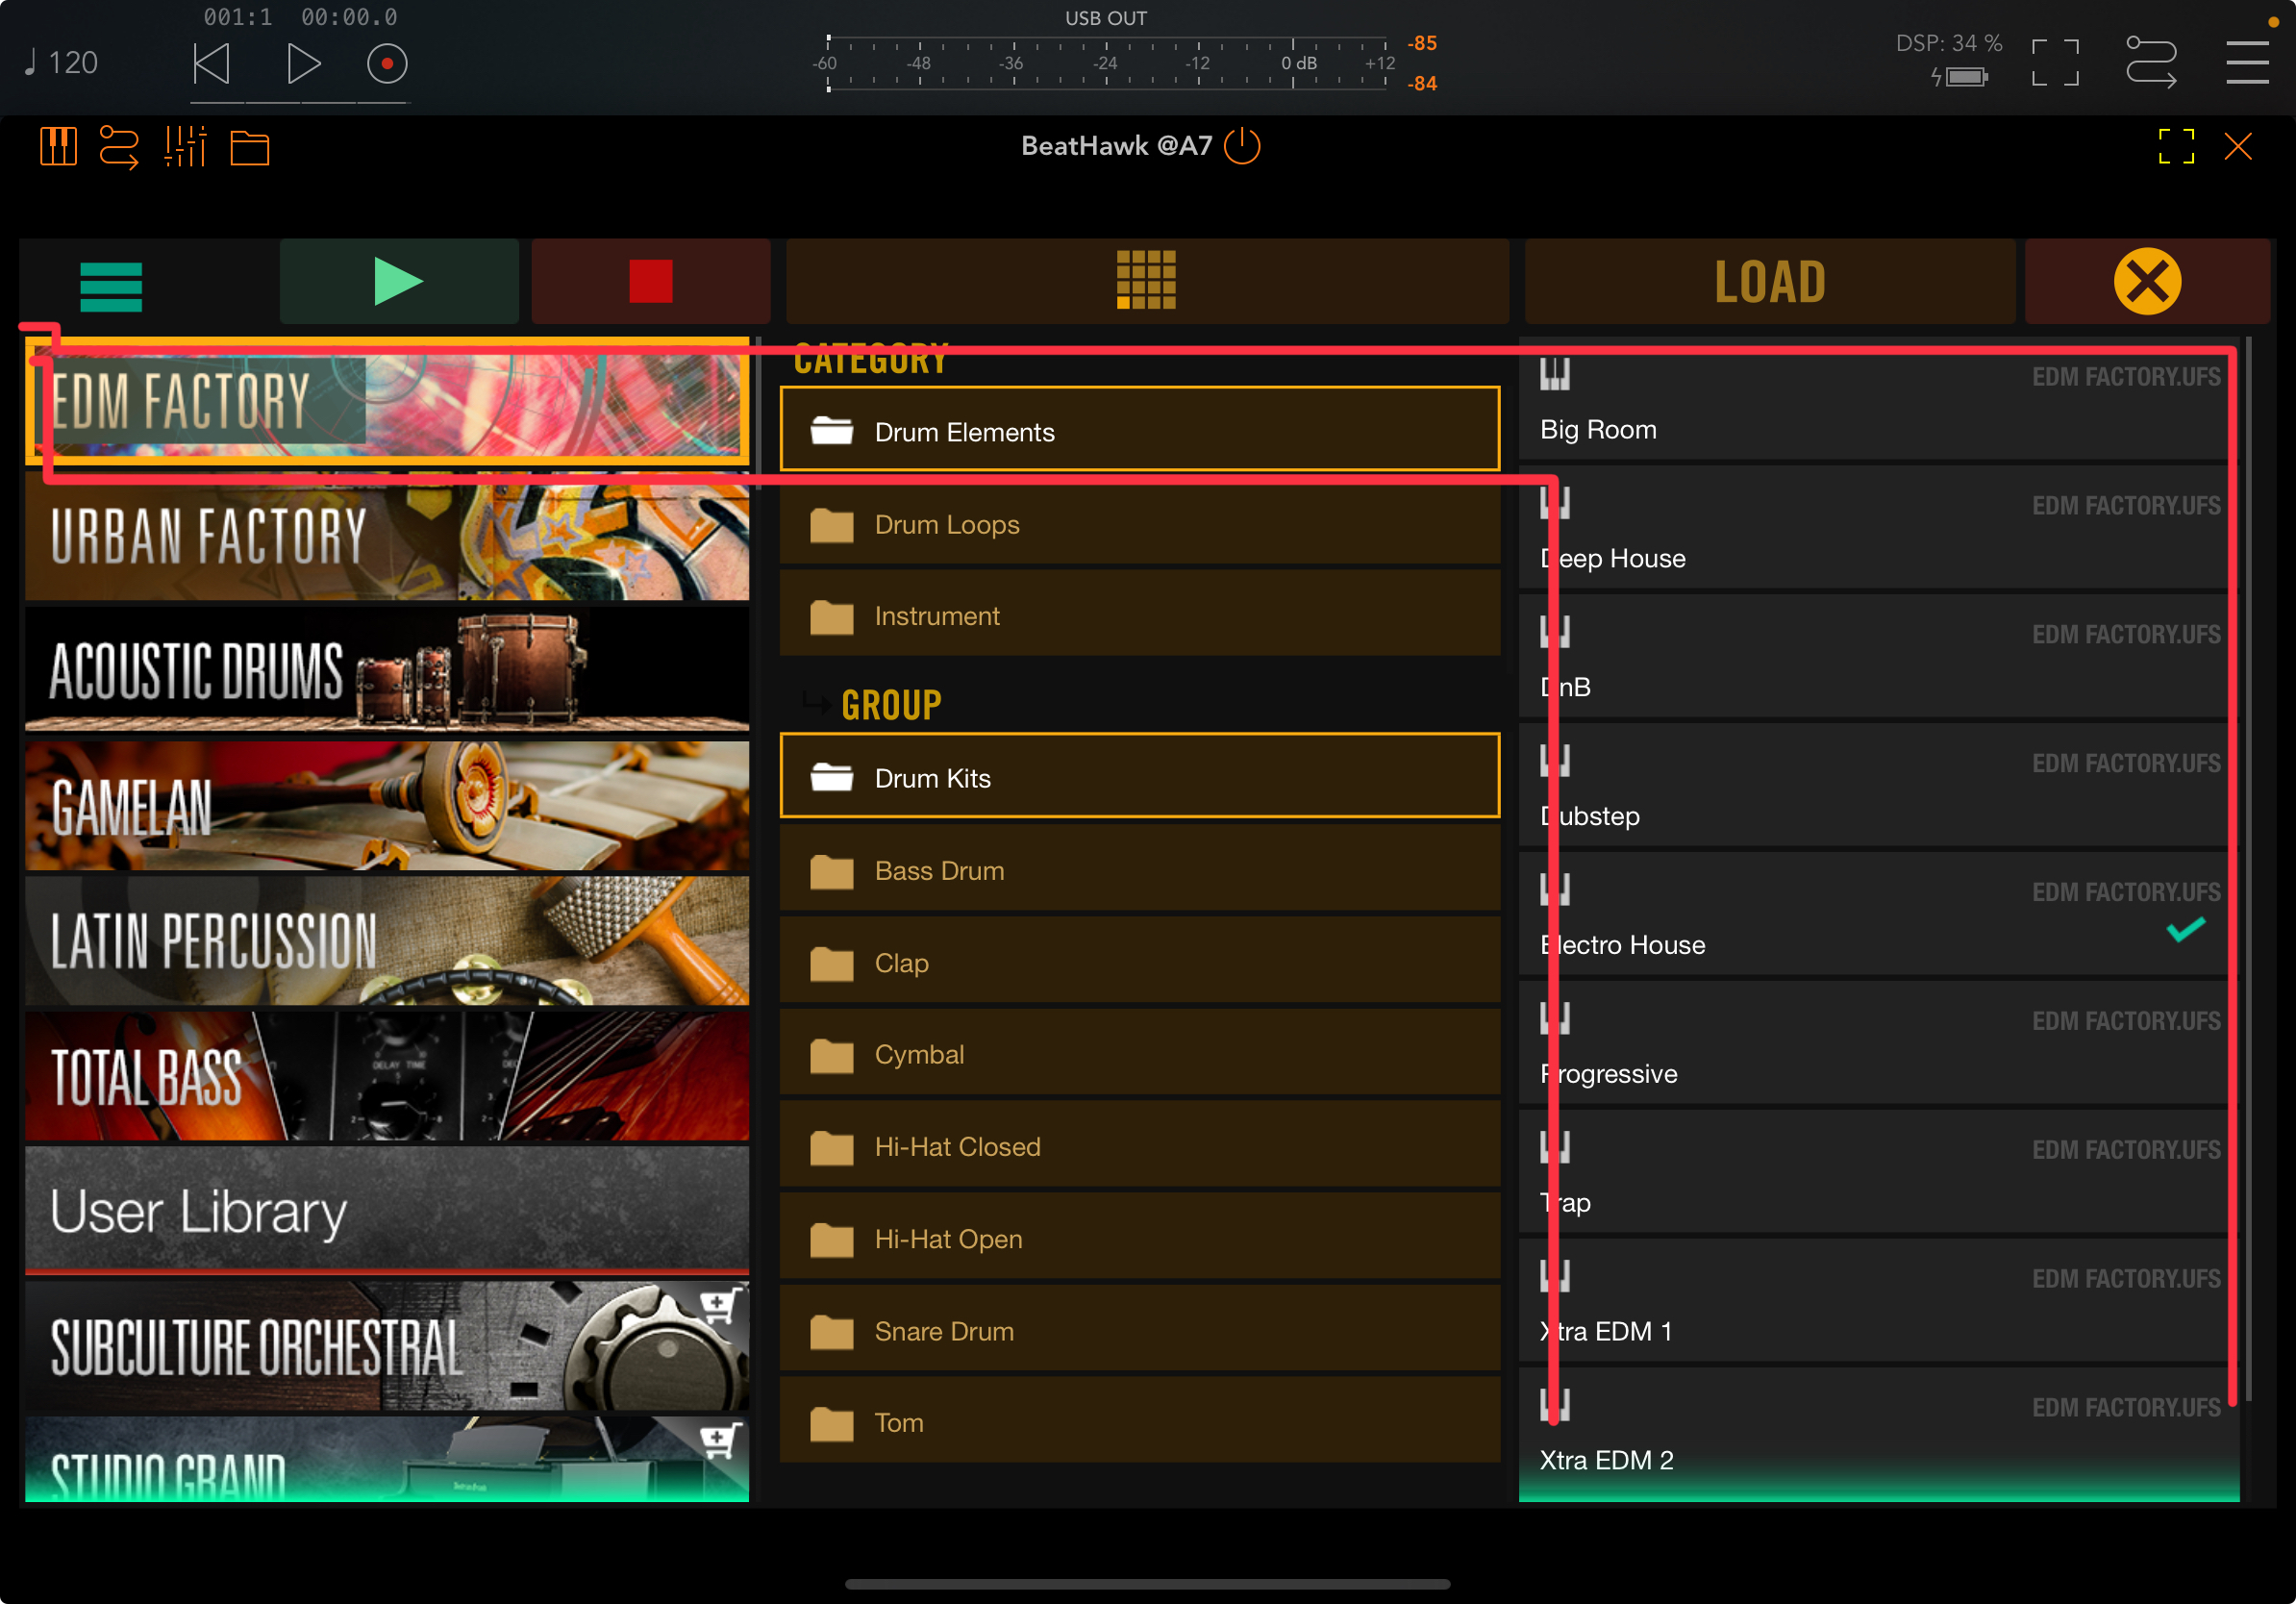Select the Urban Factory library
This screenshot has height=1604, width=2296.
tap(387, 537)
